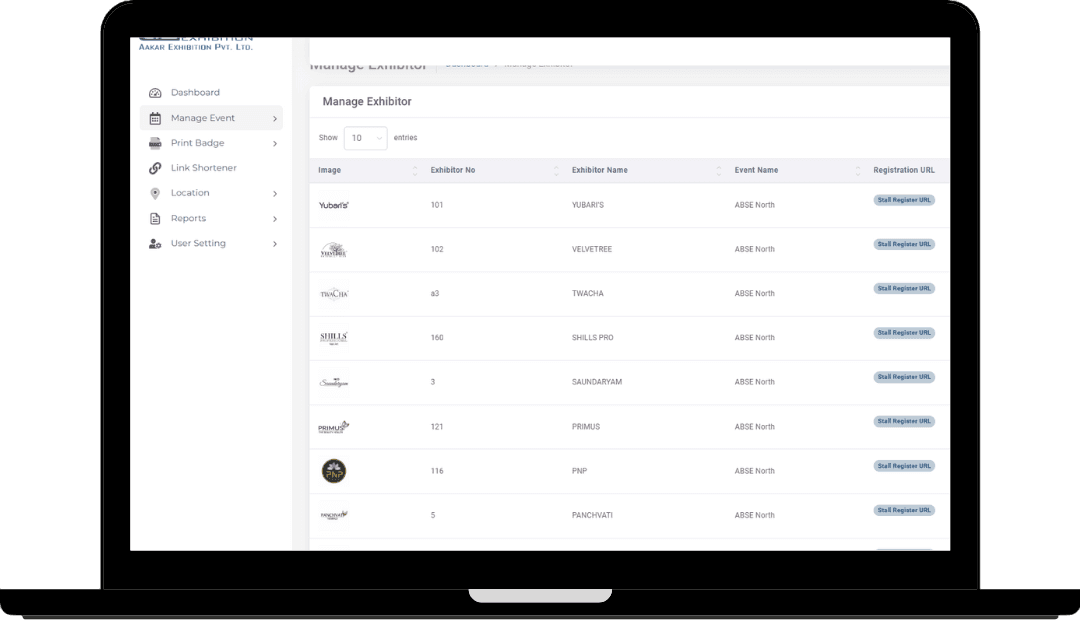This screenshot has width=1080, height=635.
Task: Open the Show entries count dropdown
Action: (x=366, y=138)
